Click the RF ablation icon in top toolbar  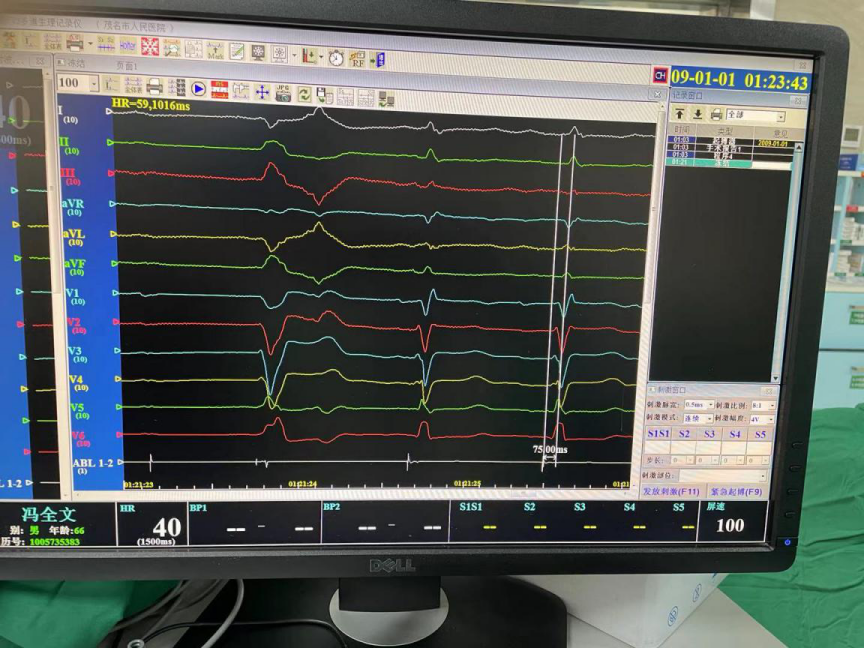tap(357, 60)
